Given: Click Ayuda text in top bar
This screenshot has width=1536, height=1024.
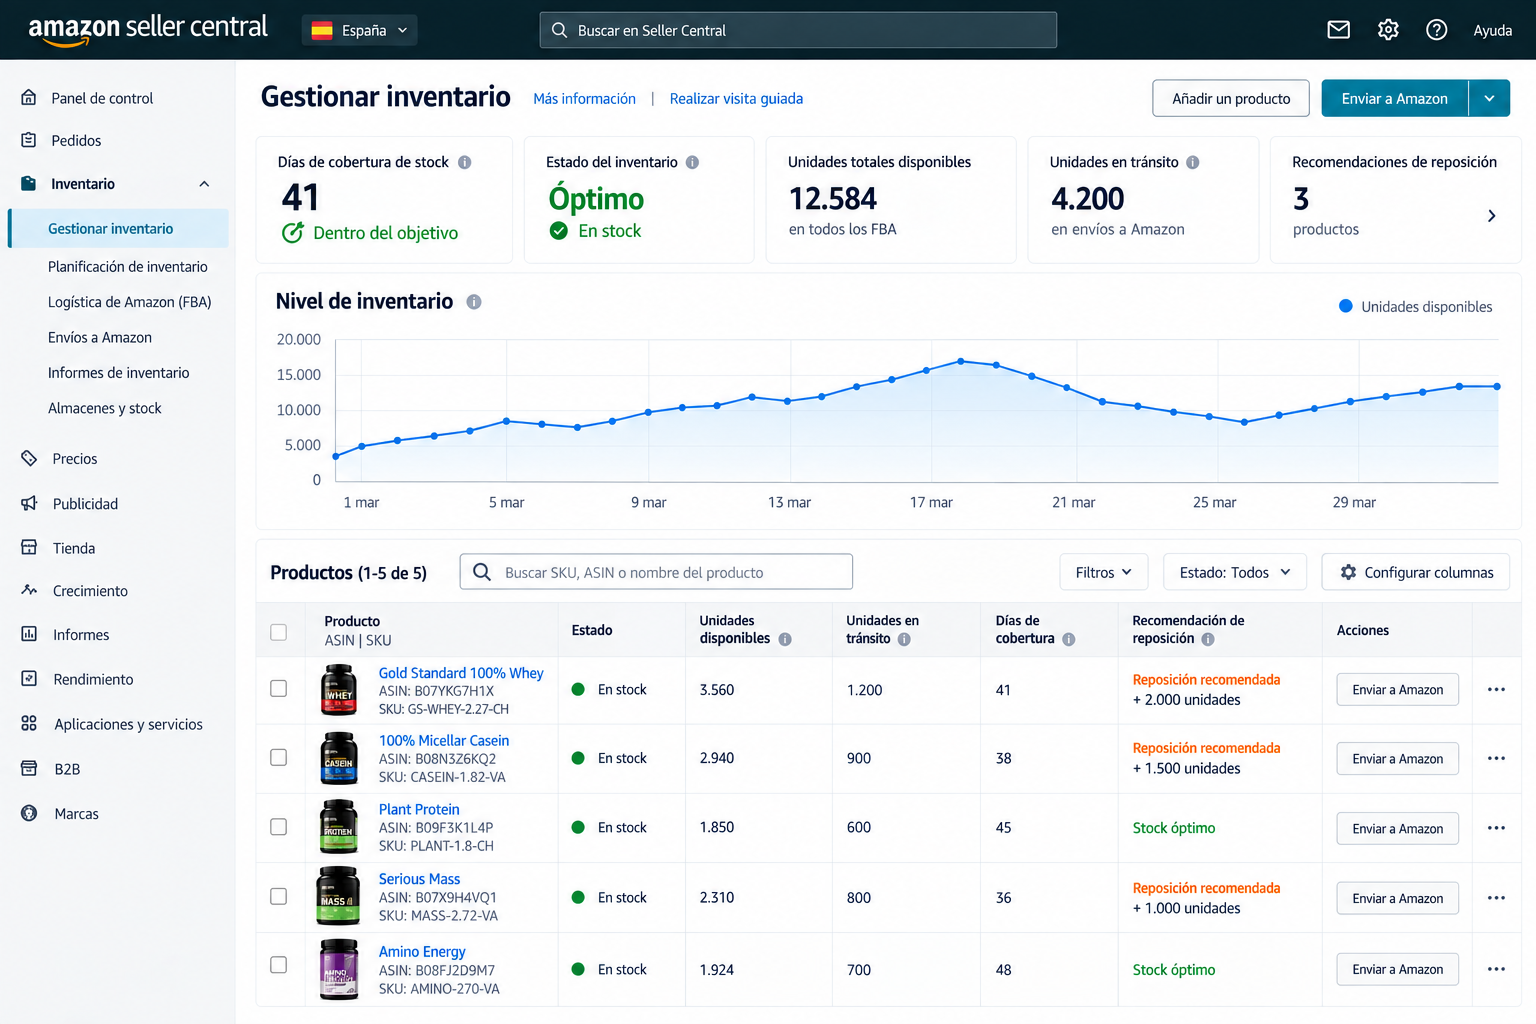Looking at the screenshot, I should (x=1492, y=30).
